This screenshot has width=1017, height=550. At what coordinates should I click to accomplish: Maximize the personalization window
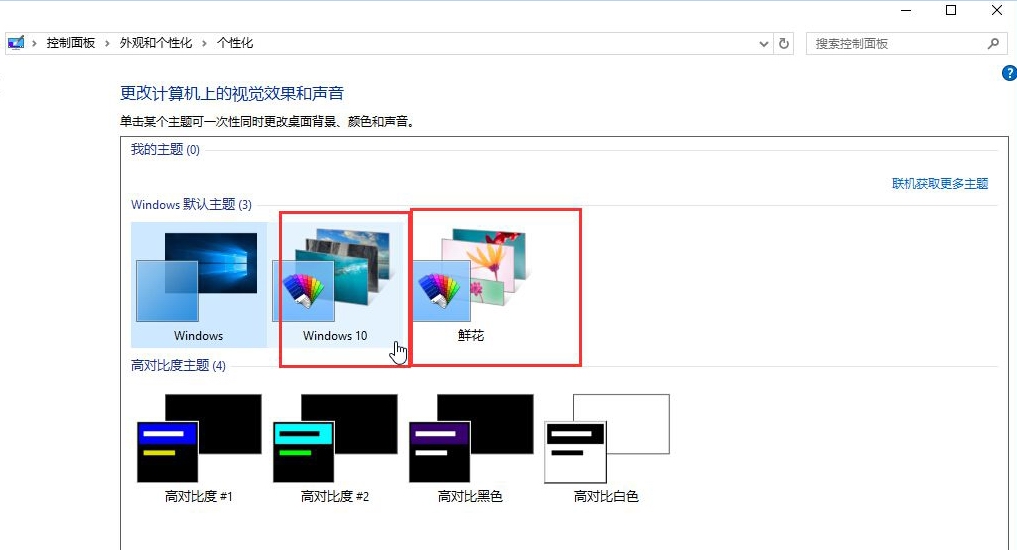[x=951, y=10]
